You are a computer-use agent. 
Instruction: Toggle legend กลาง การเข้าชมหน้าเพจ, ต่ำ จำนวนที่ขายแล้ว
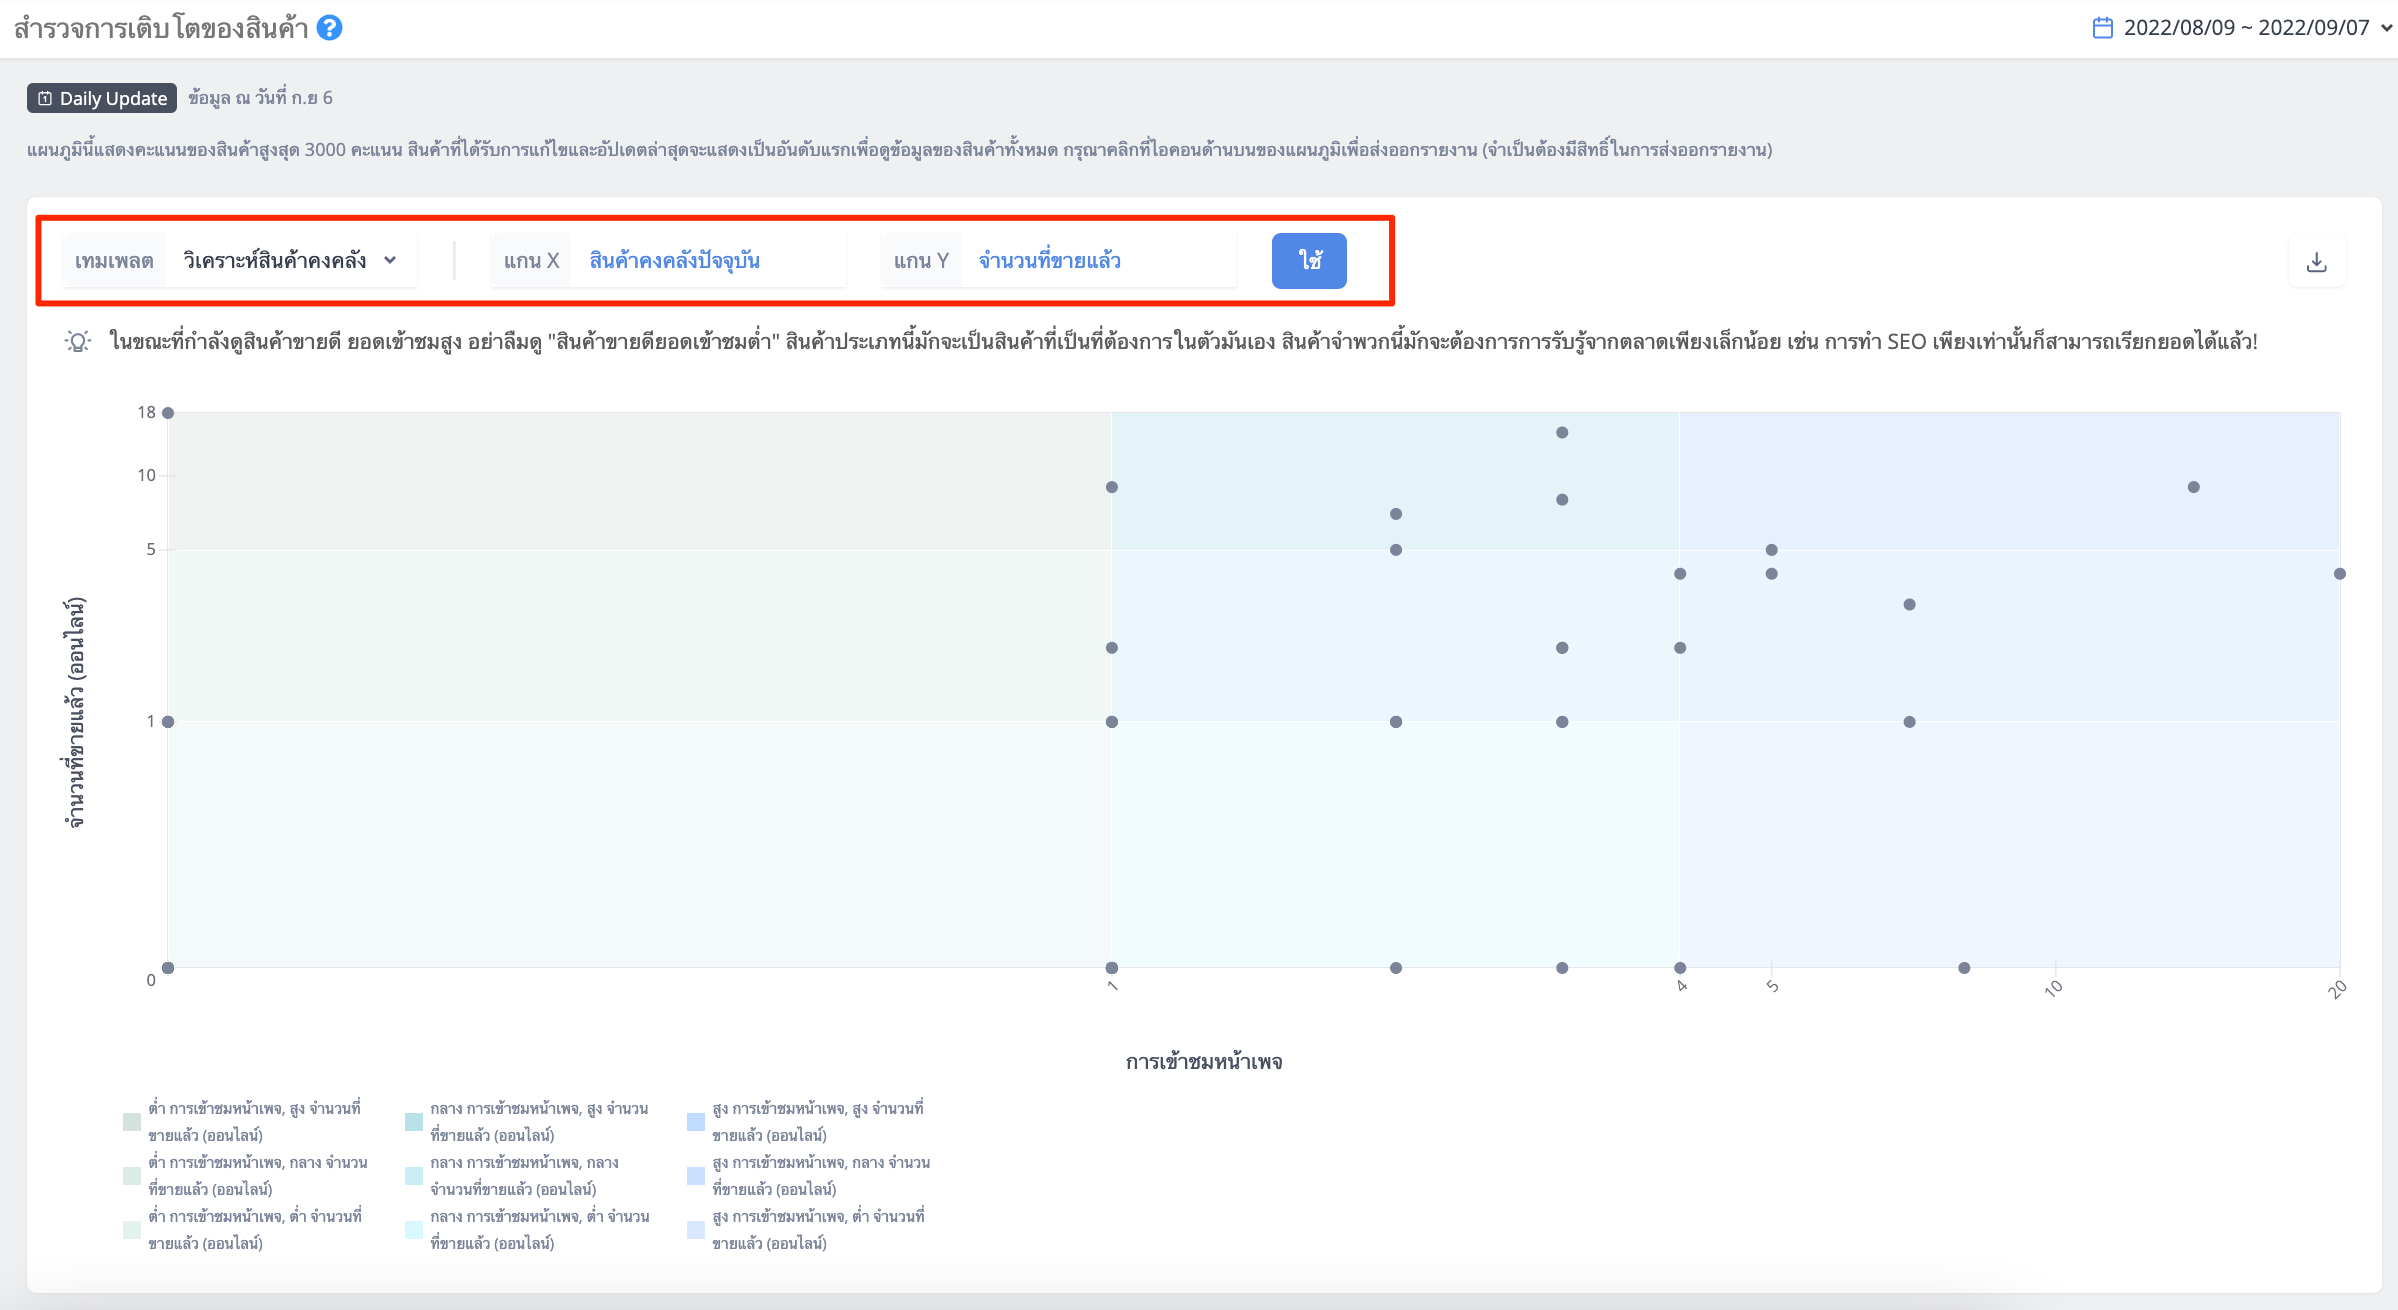[528, 1230]
